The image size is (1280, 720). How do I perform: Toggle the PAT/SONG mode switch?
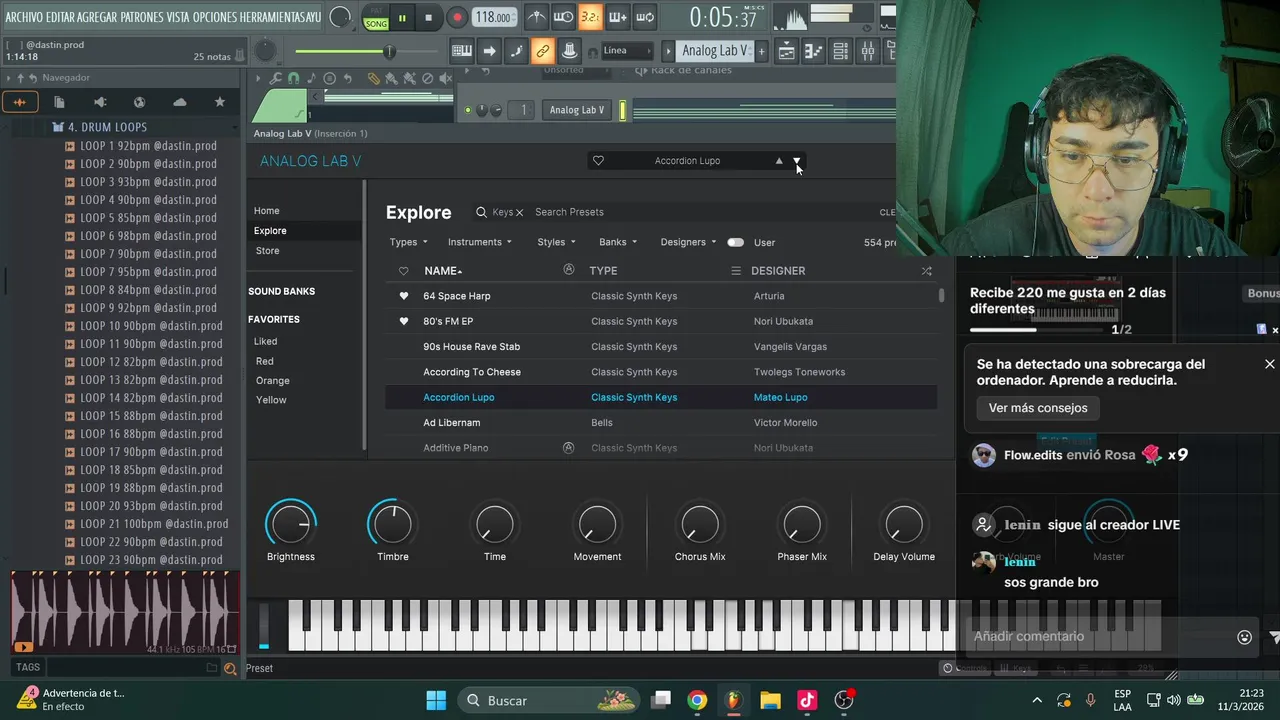376,18
